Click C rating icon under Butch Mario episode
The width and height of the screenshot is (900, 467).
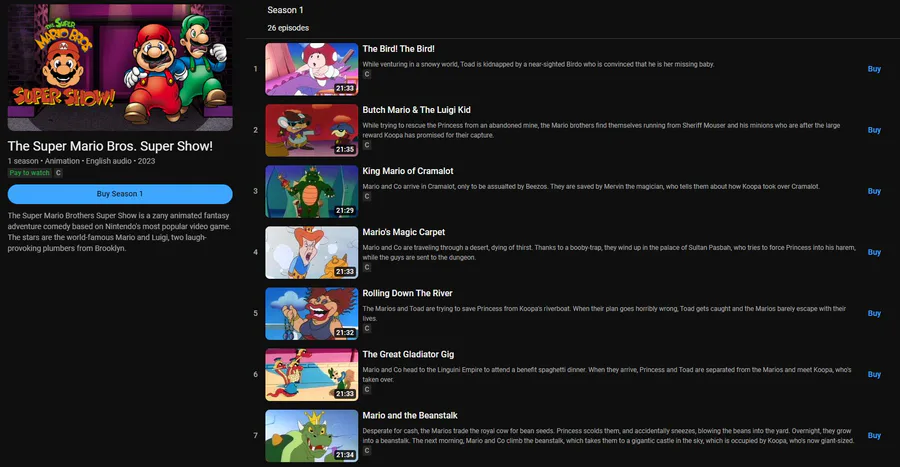pyautogui.click(x=367, y=145)
